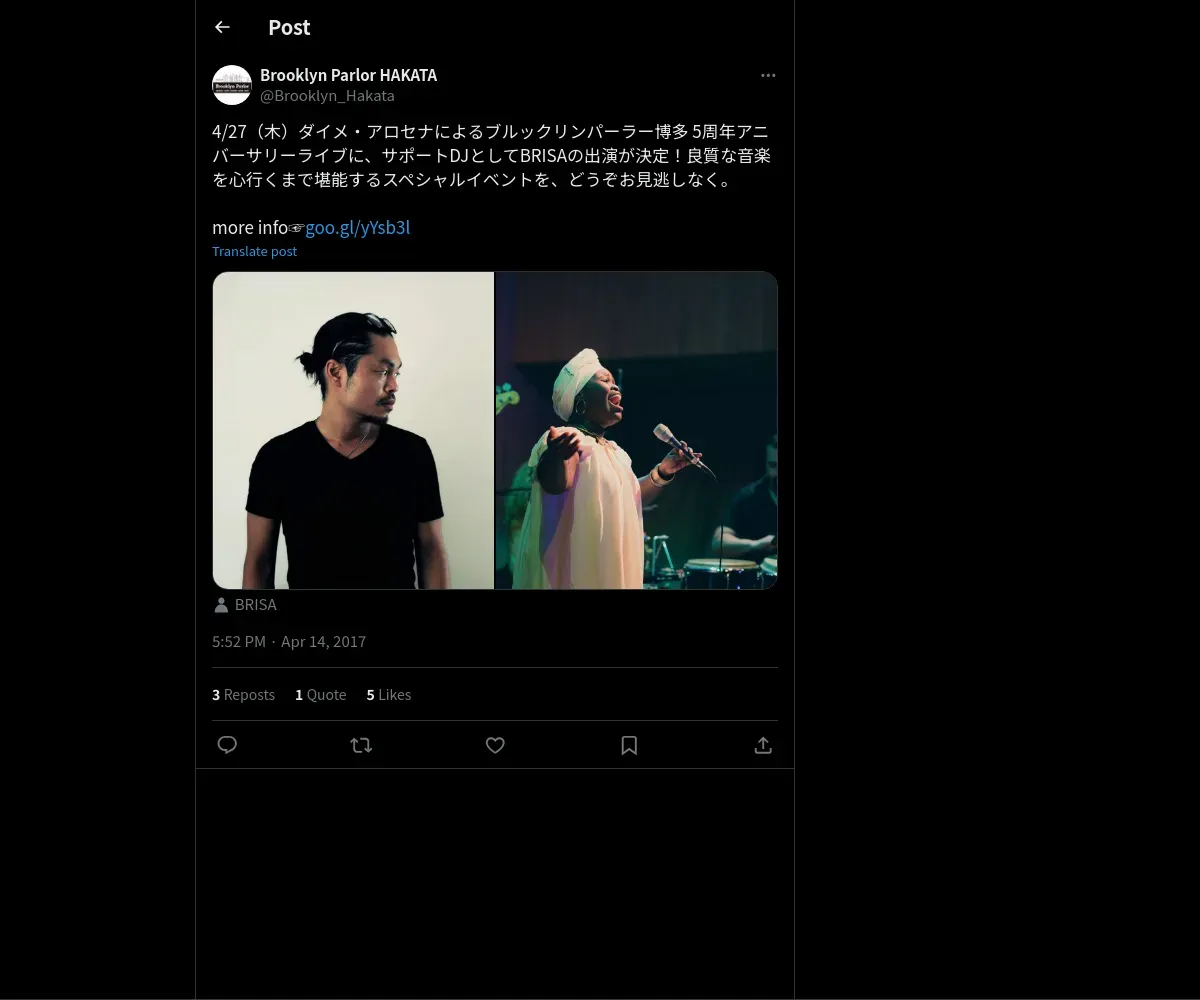1200x1000 pixels.
Task: Open the three-dot more options menu
Action: pos(768,75)
